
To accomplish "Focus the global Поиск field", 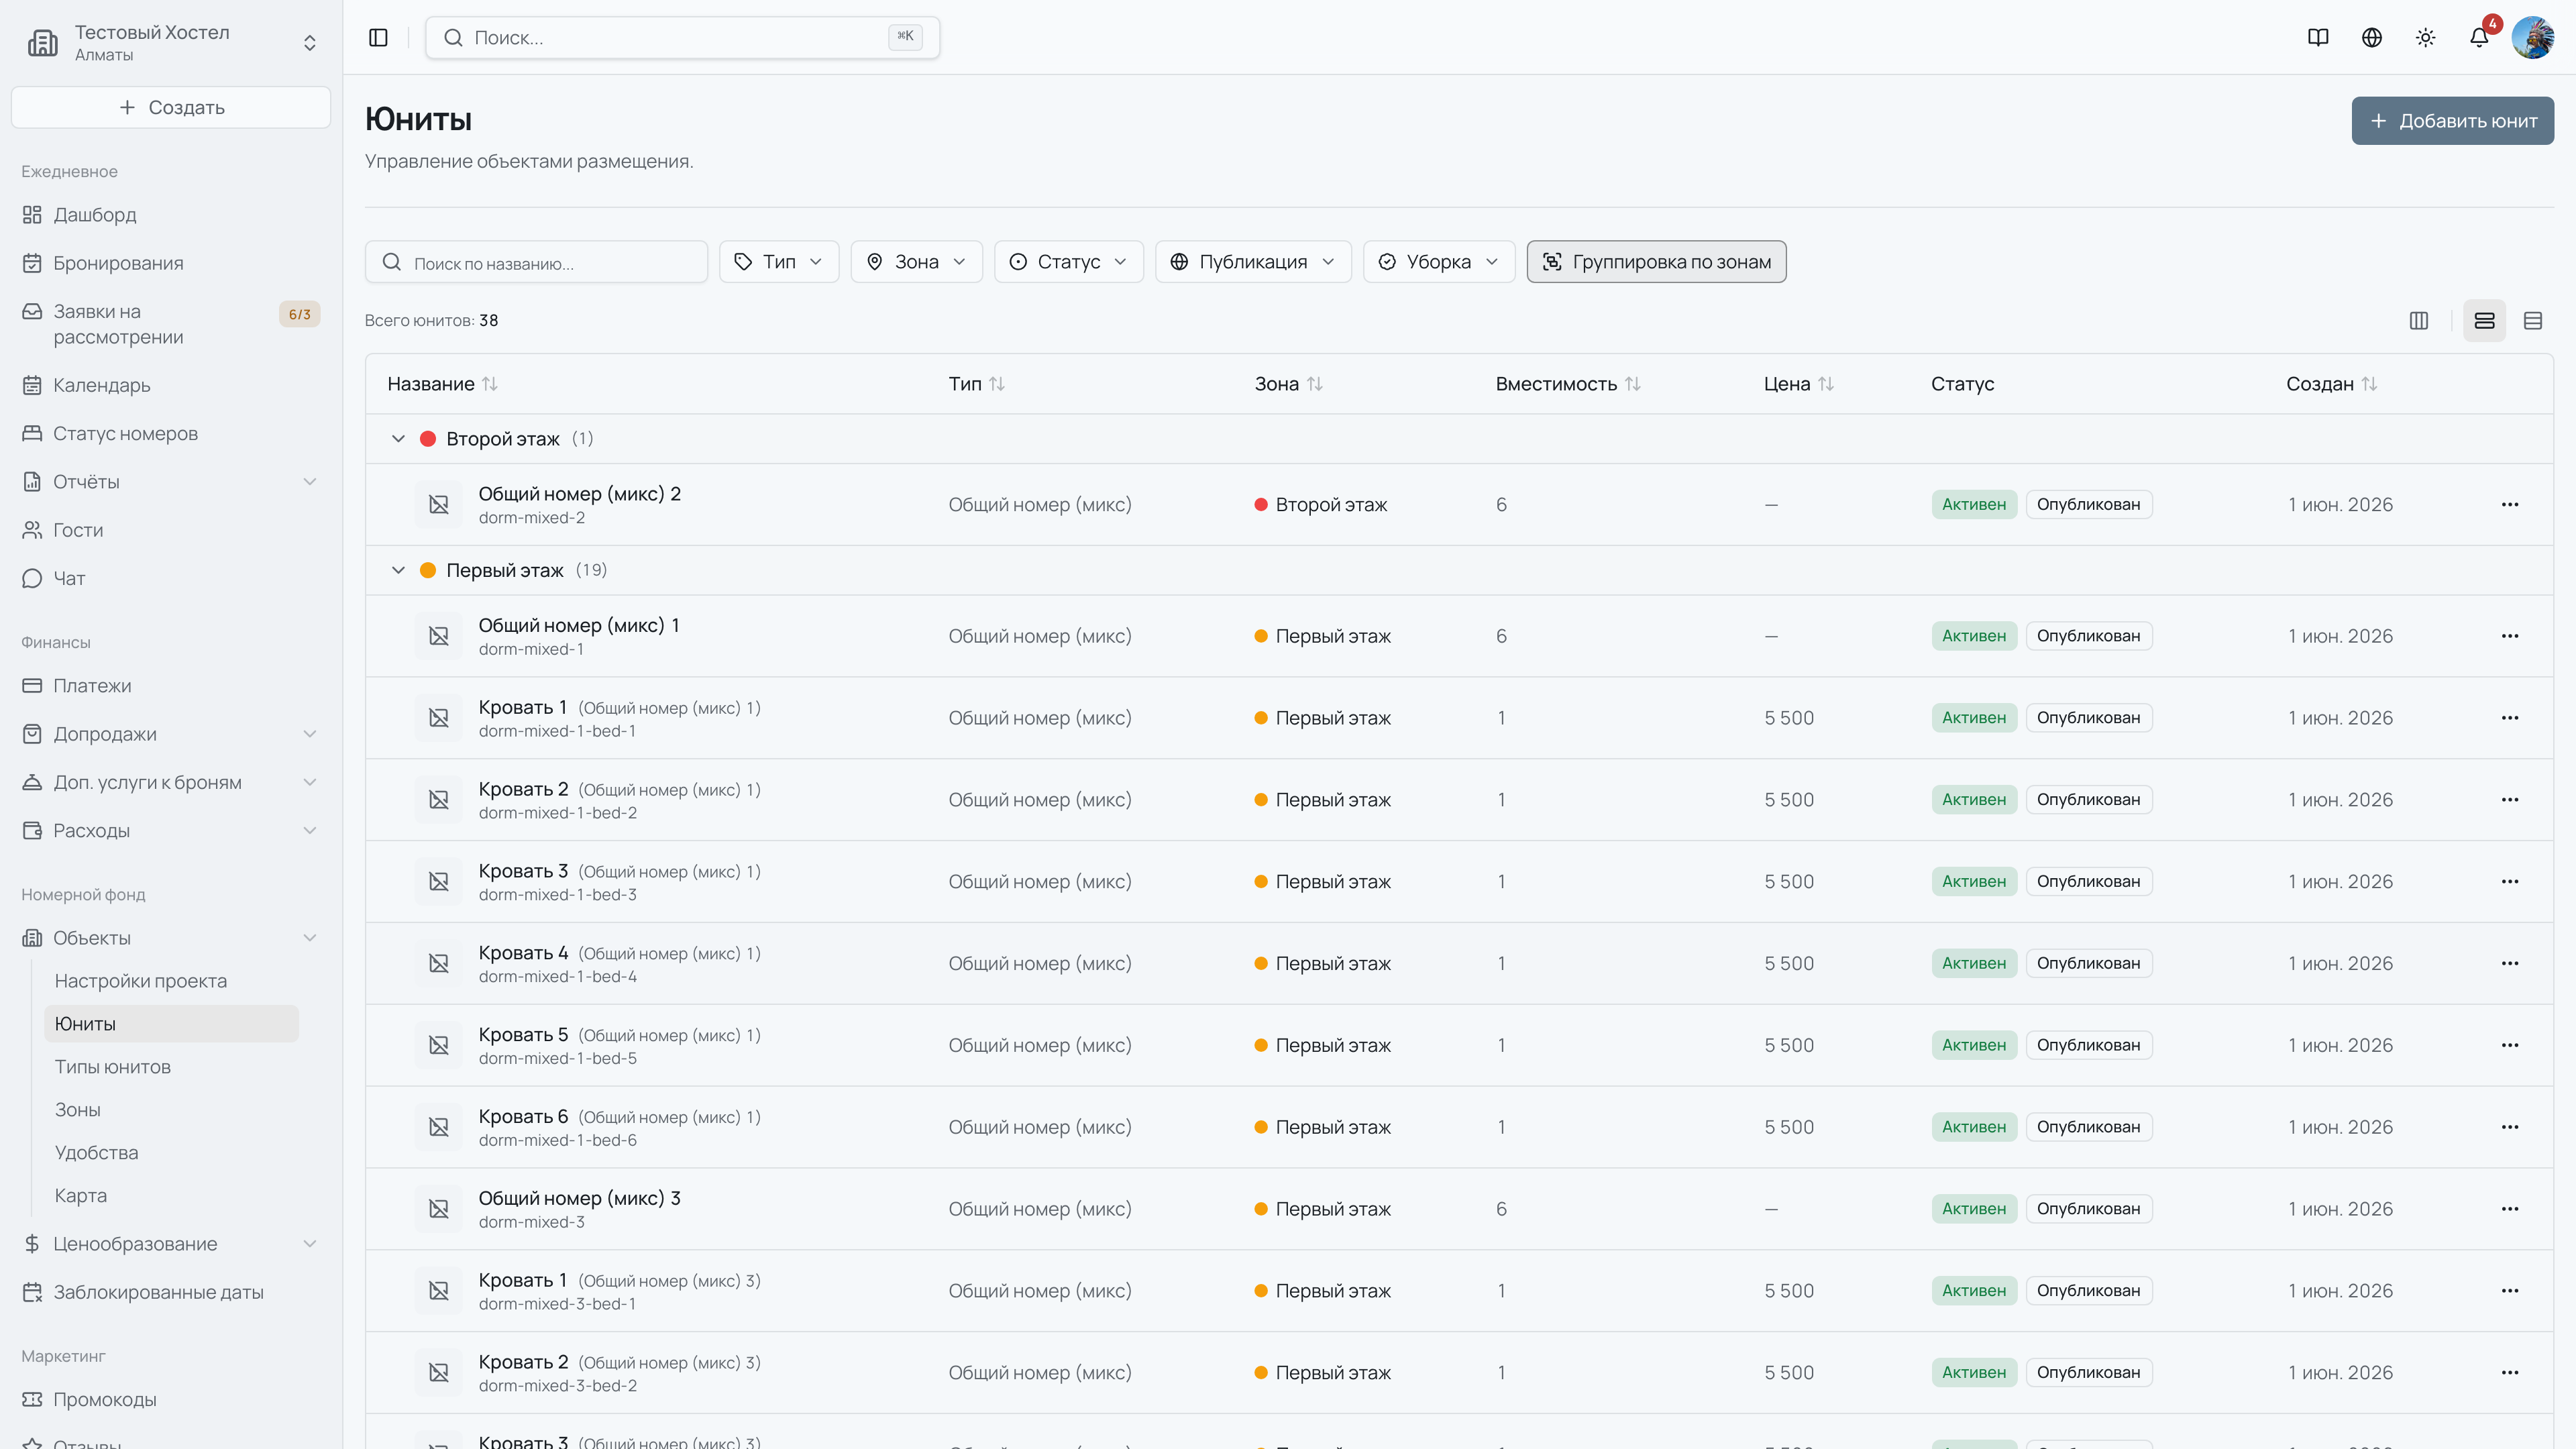I will coord(682,37).
